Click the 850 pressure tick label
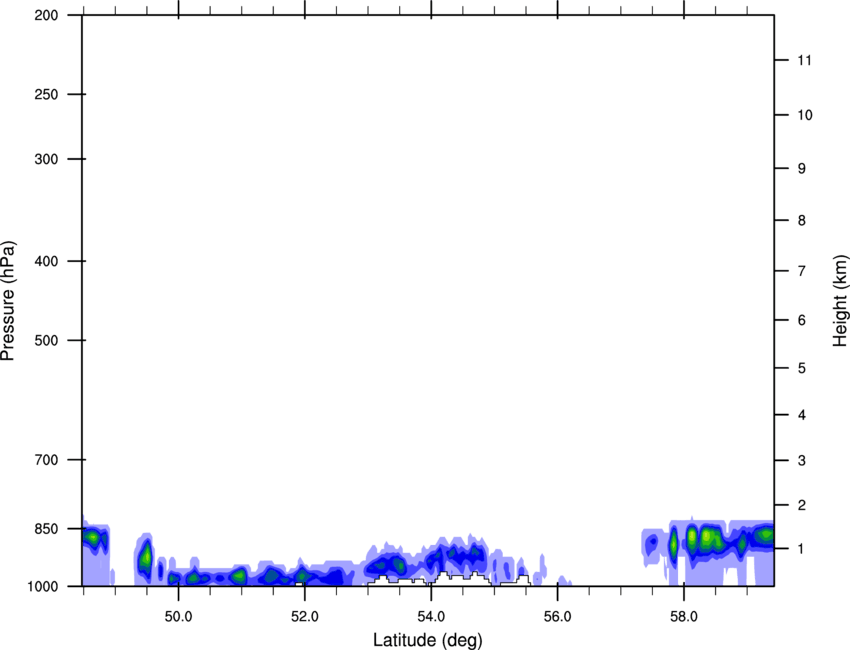This screenshot has width=850, height=650. click(46, 529)
